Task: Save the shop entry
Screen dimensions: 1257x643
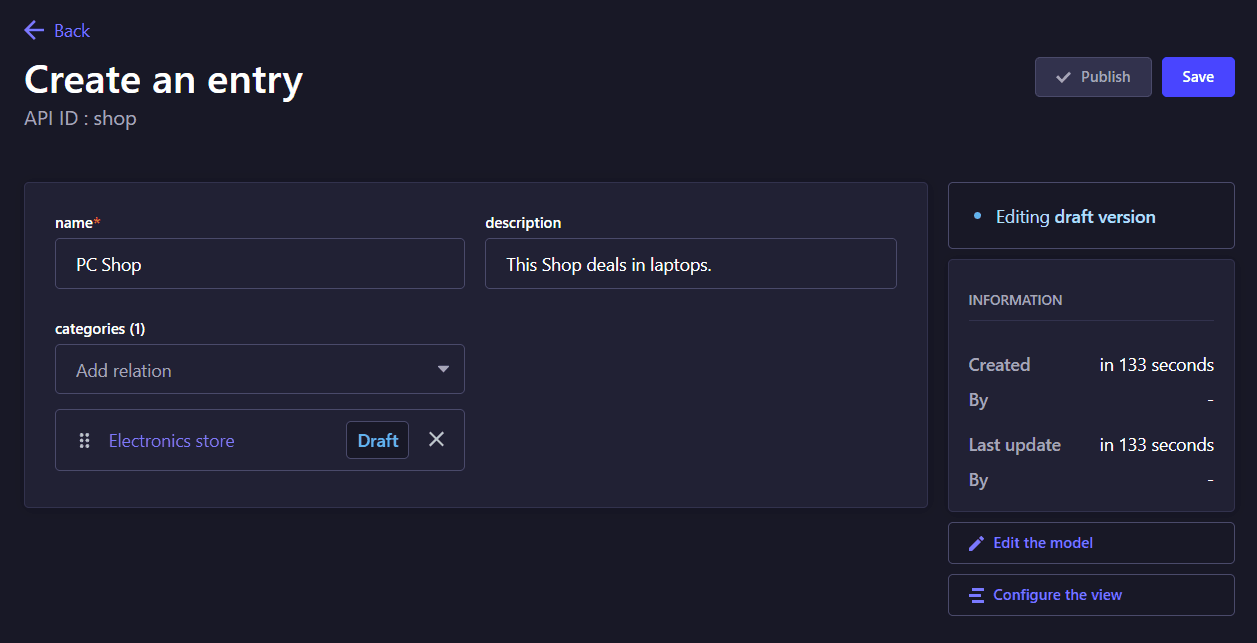Action: 1197,77
